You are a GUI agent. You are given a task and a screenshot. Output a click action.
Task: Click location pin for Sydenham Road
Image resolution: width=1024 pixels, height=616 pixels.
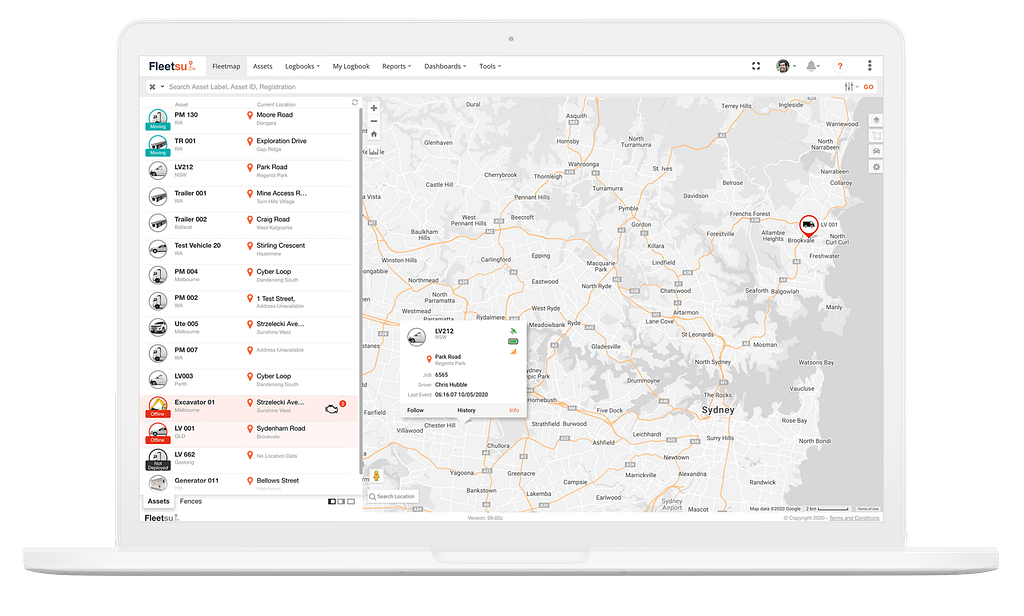[249, 429]
